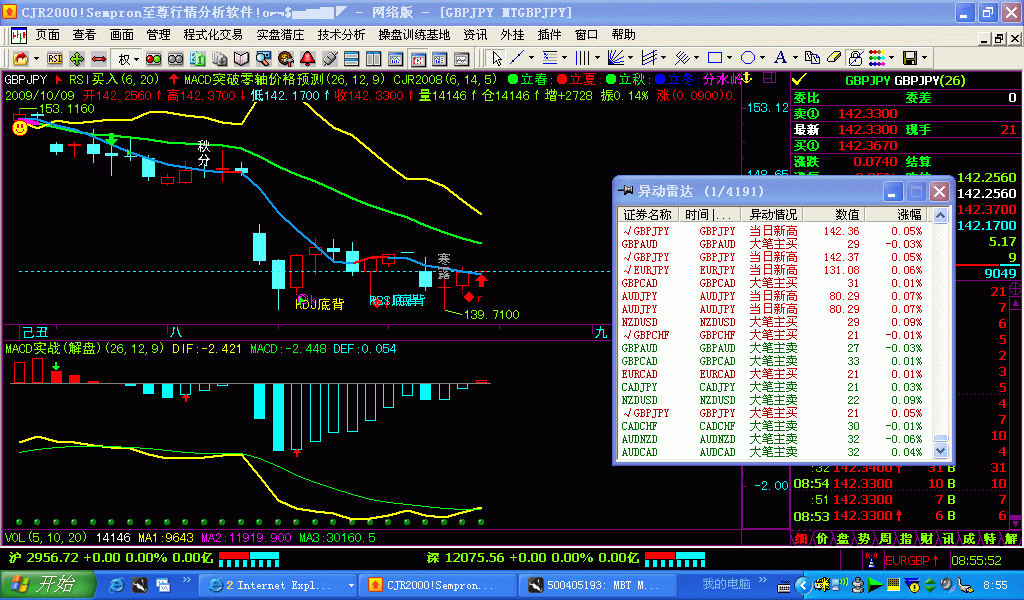Viewport: 1024px width, 600px height.
Task: Click the red alarm bell icon
Action: tap(308, 59)
